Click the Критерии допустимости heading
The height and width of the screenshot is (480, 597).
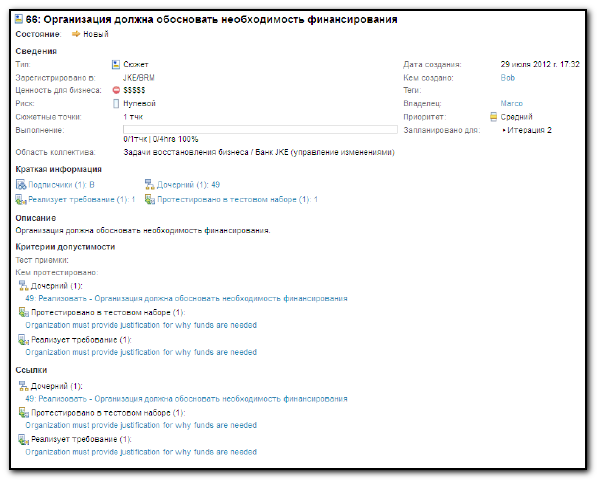click(x=65, y=247)
